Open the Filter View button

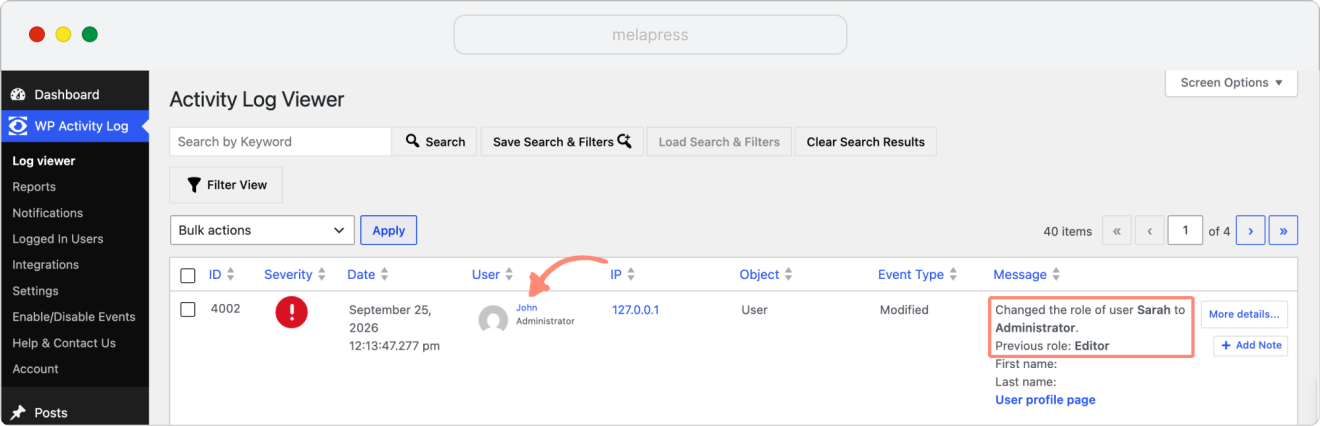click(x=226, y=185)
